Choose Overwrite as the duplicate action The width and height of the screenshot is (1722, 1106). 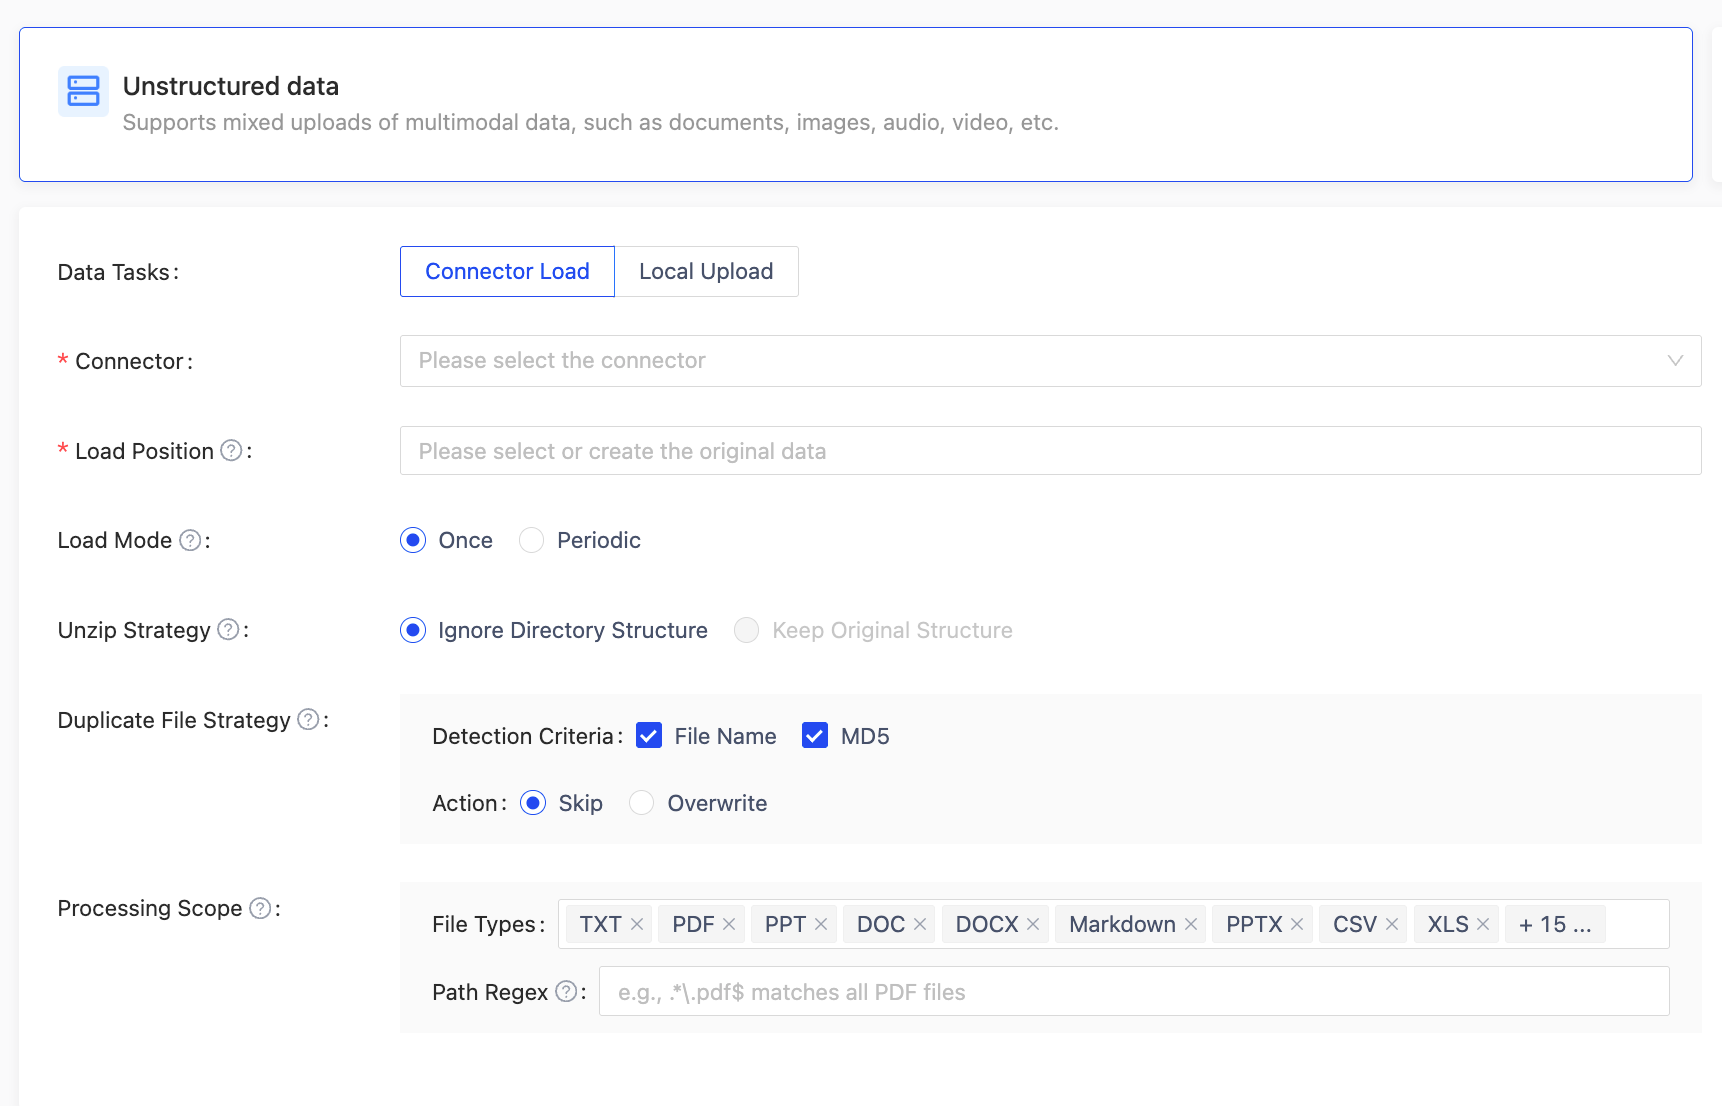(x=642, y=804)
